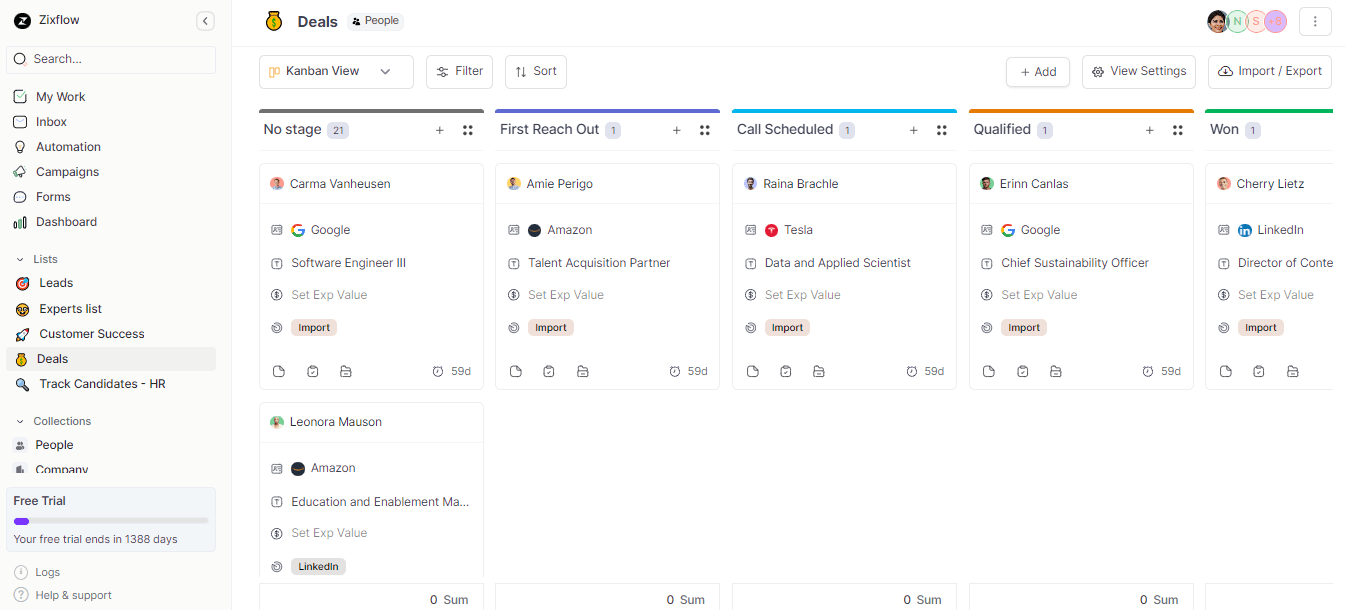
Task: Click the Search field in the sidebar
Action: point(110,60)
